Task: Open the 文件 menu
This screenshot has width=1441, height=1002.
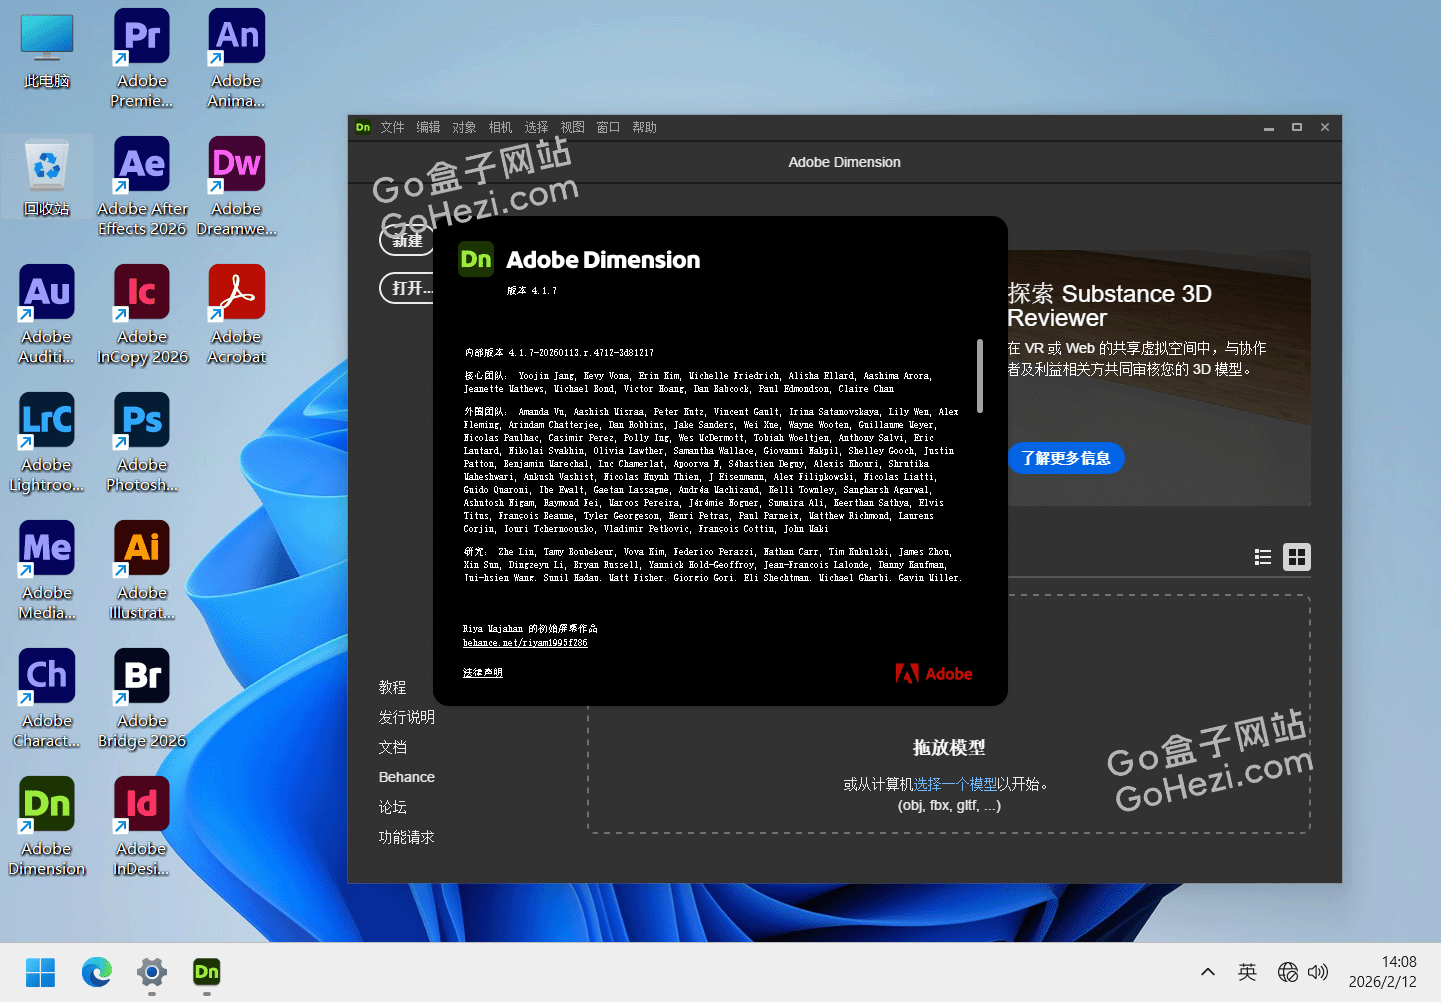Action: point(392,127)
